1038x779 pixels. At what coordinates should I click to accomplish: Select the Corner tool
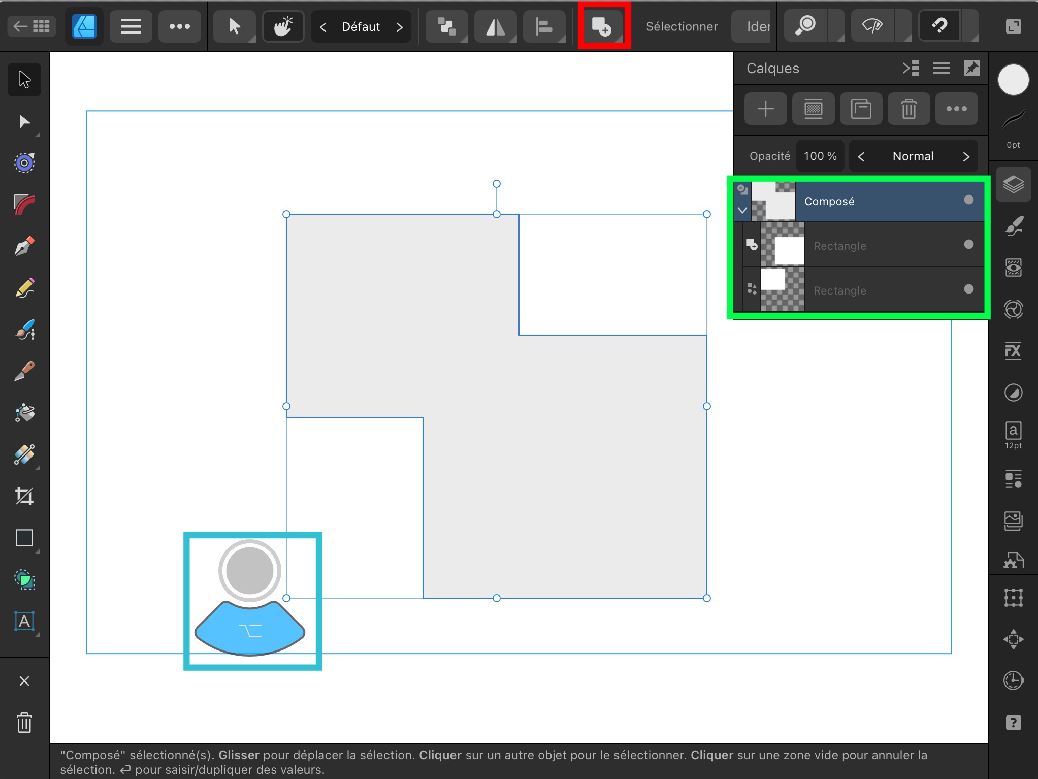[x=24, y=205]
